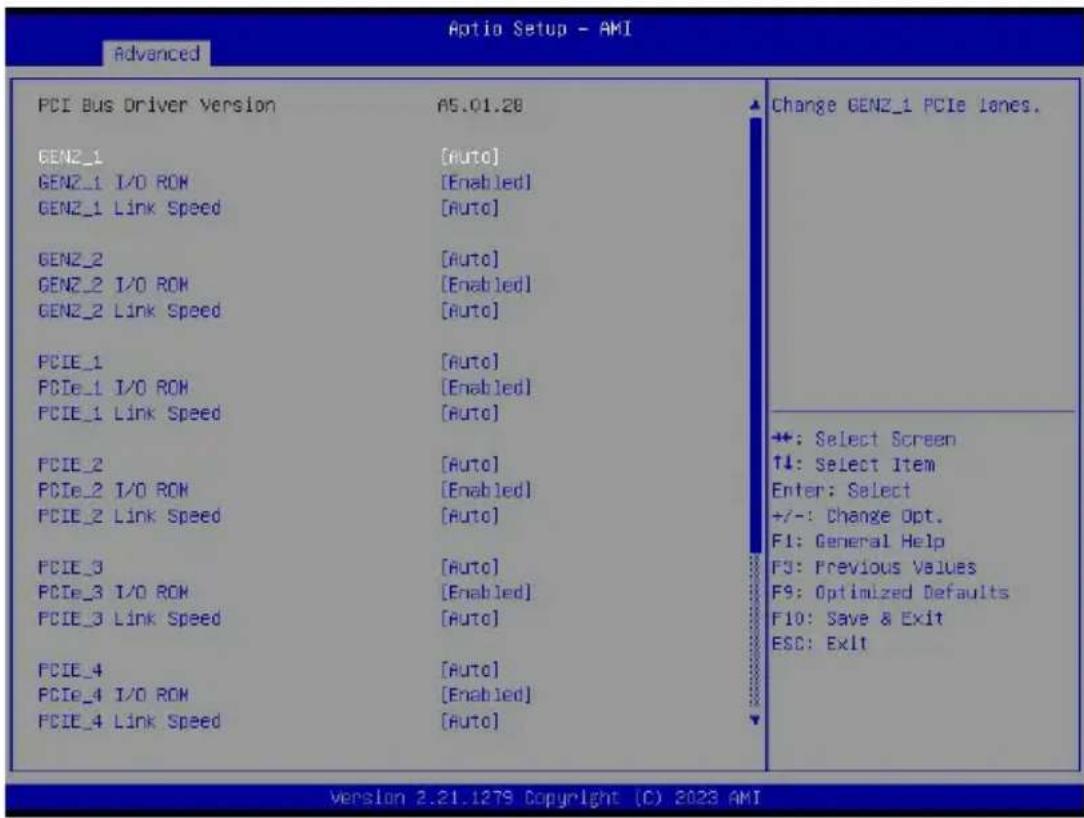This screenshot has height=818, width=1084.
Task: Open the Advanced tab
Action: coord(157,53)
